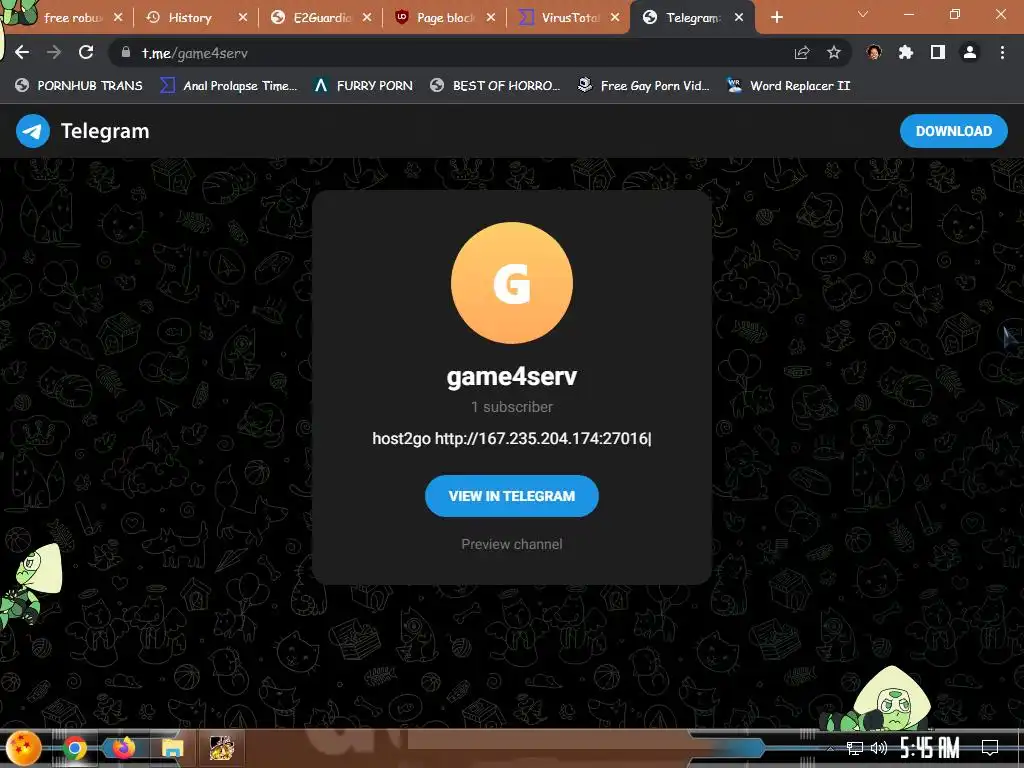View site info via lock icon
This screenshot has width=1024, height=768.
126,52
